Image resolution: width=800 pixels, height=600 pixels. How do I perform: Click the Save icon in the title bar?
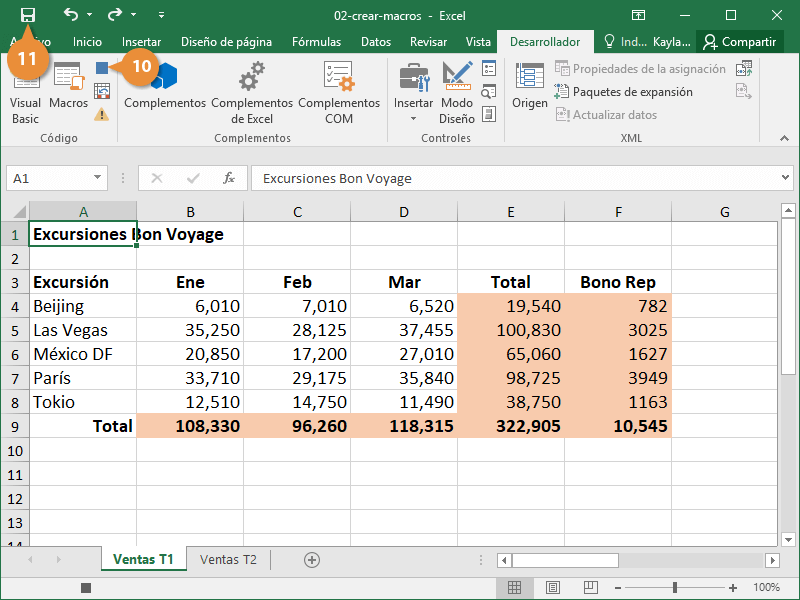[x=28, y=15]
